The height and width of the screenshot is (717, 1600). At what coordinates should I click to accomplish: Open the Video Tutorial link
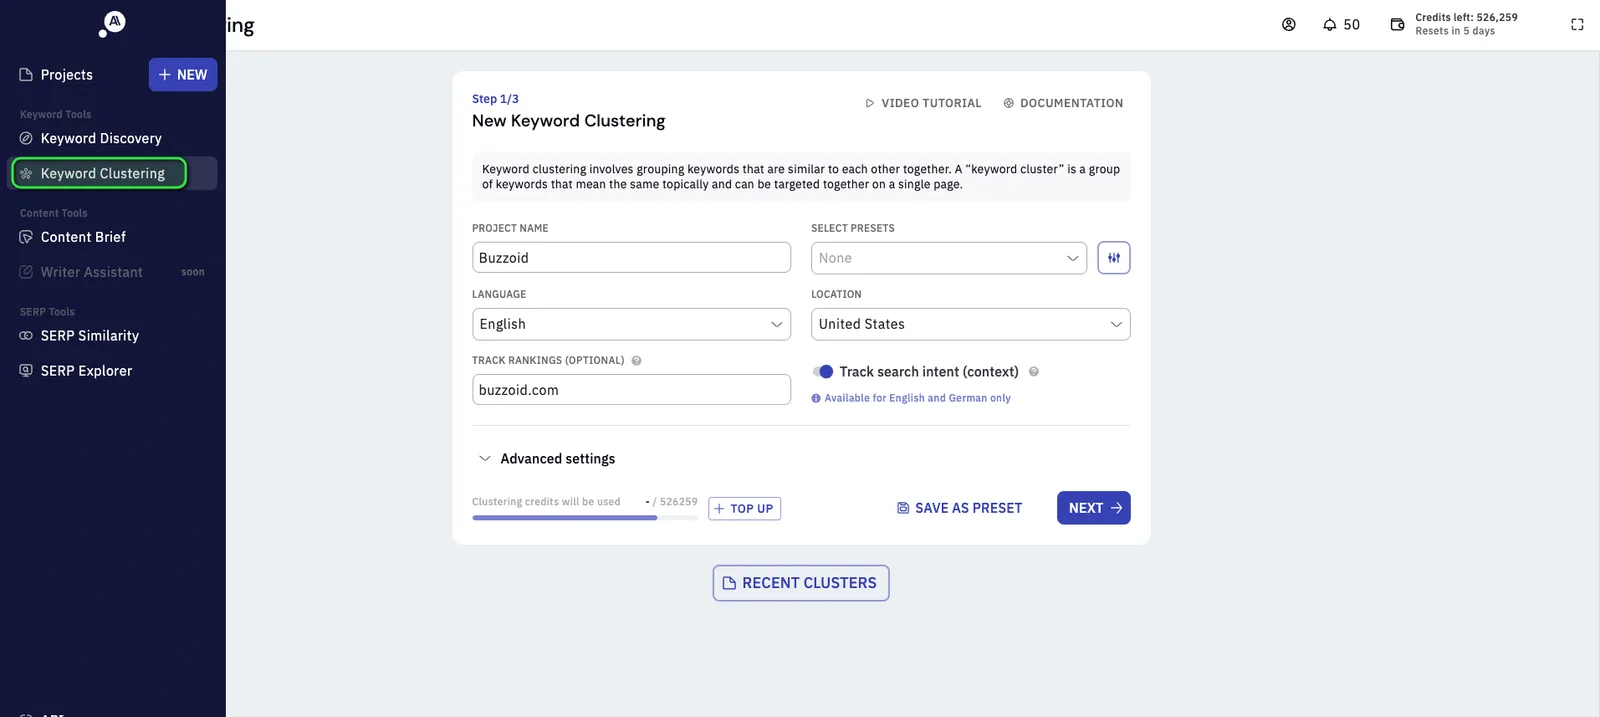pos(923,103)
